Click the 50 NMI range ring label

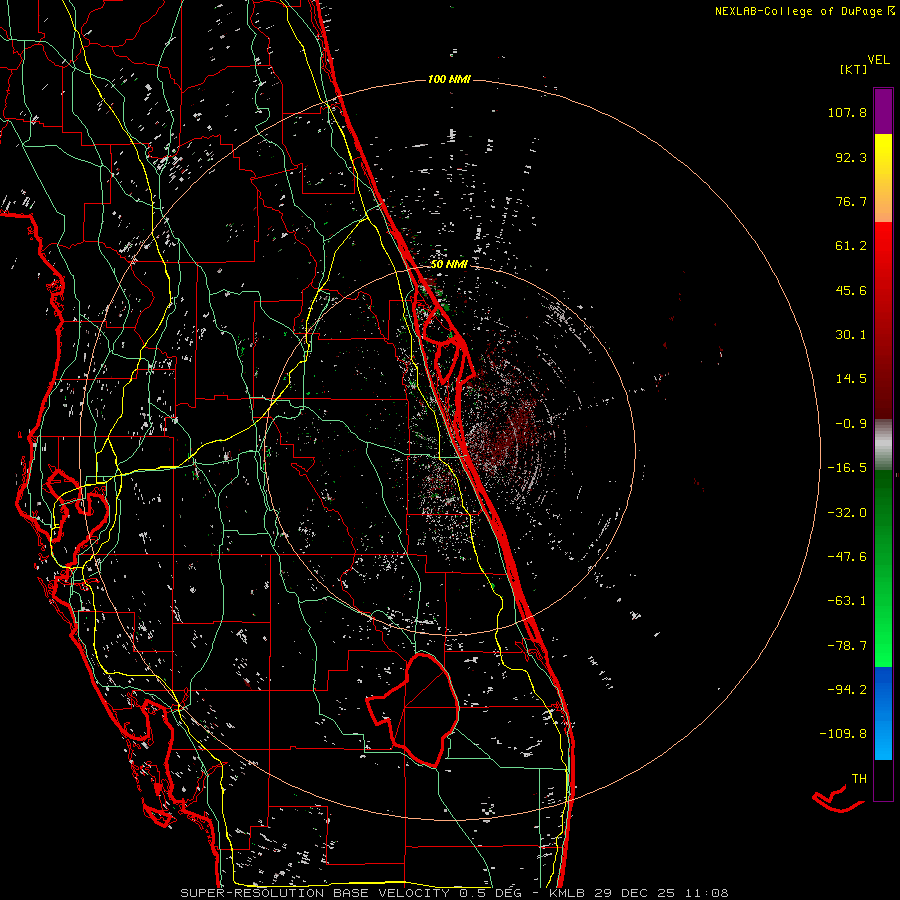pos(449,265)
